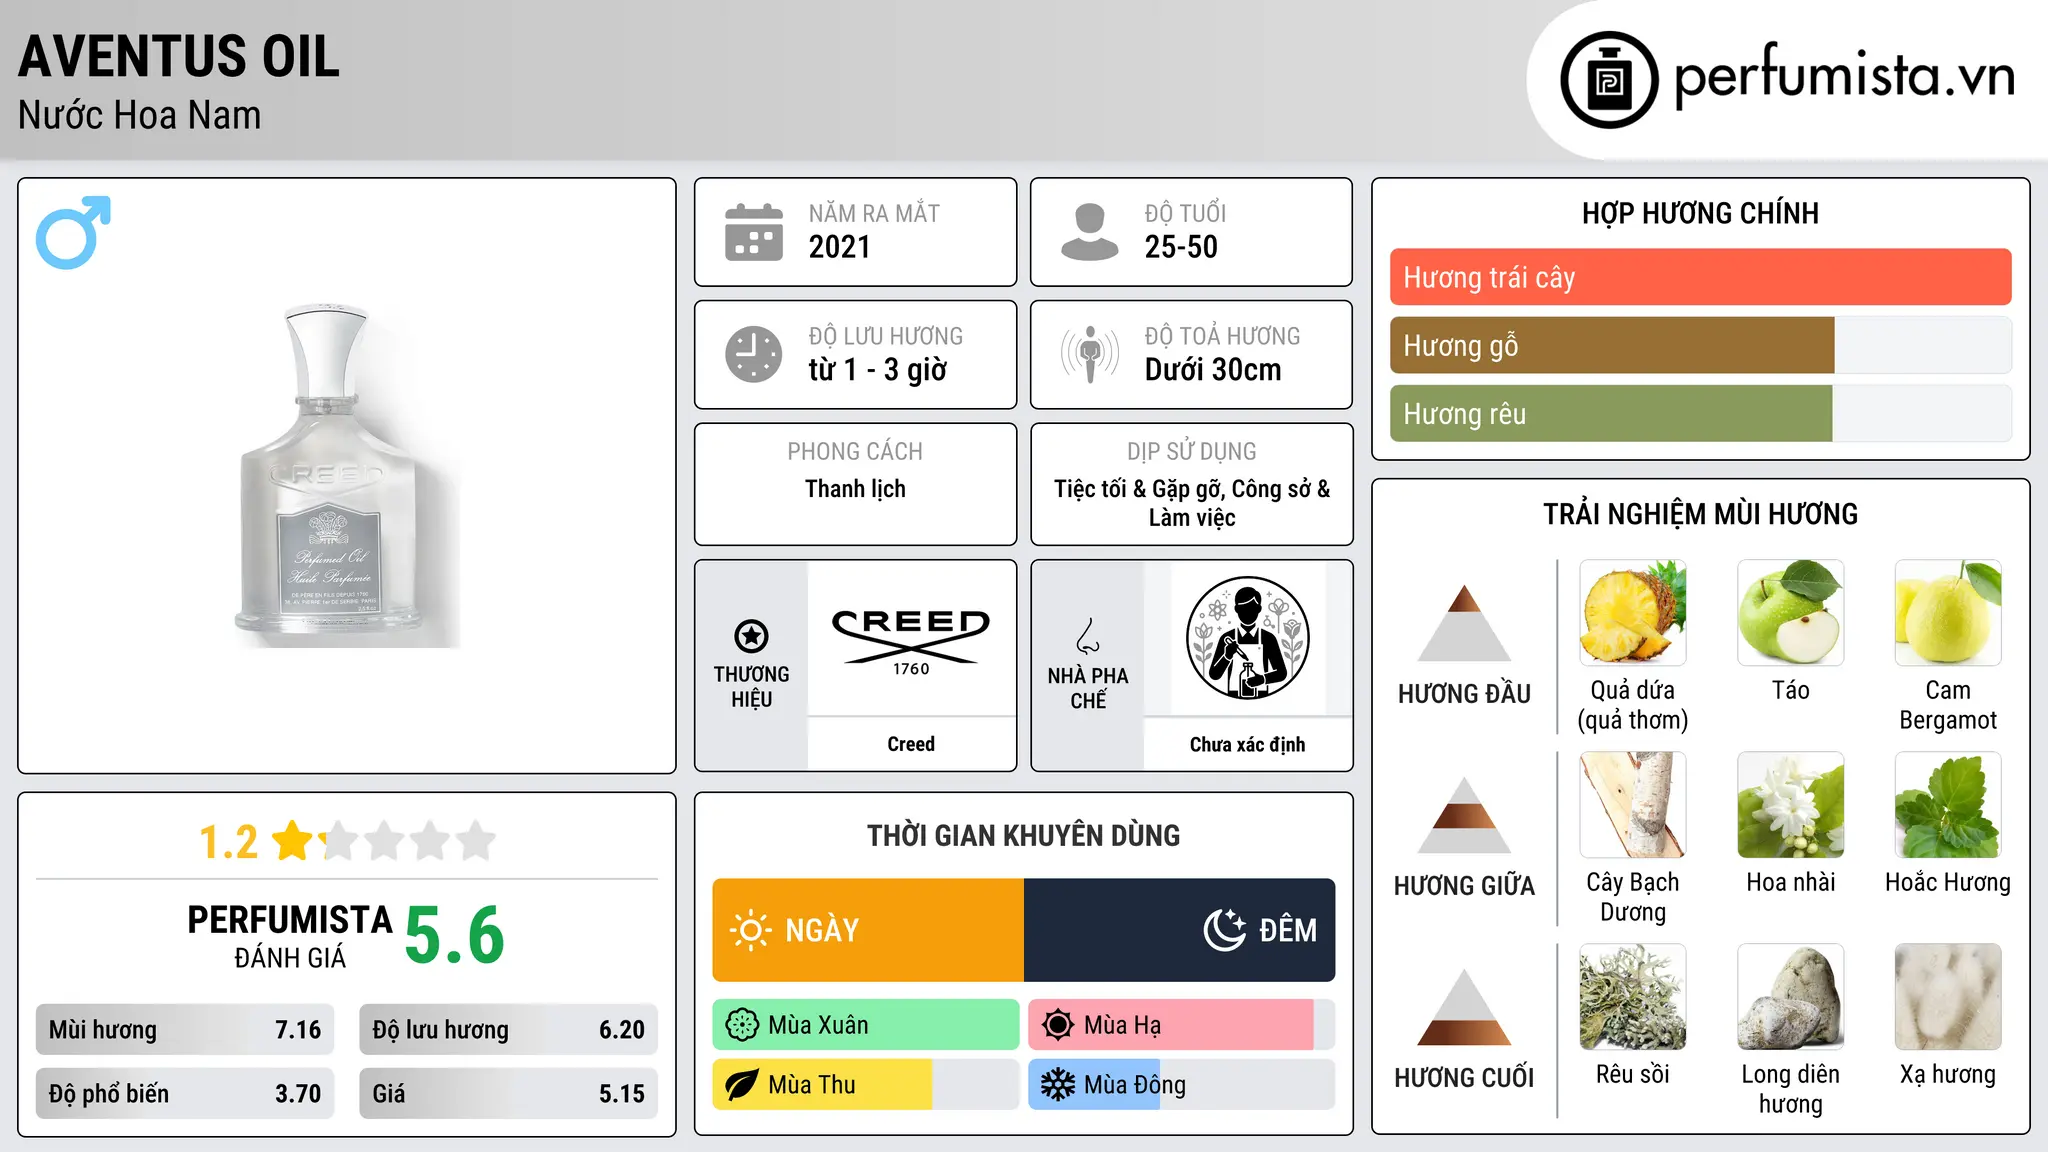Click the summer sun icon

1057,1025
